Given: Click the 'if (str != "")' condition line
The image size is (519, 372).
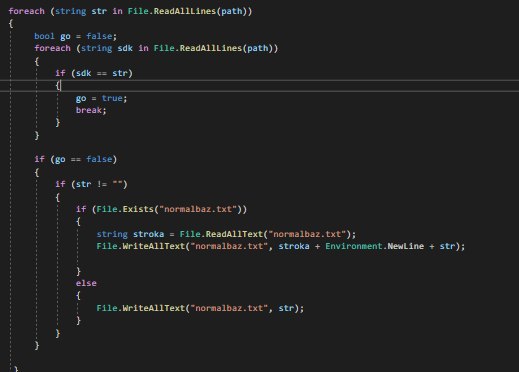Looking at the screenshot, I should click(91, 184).
